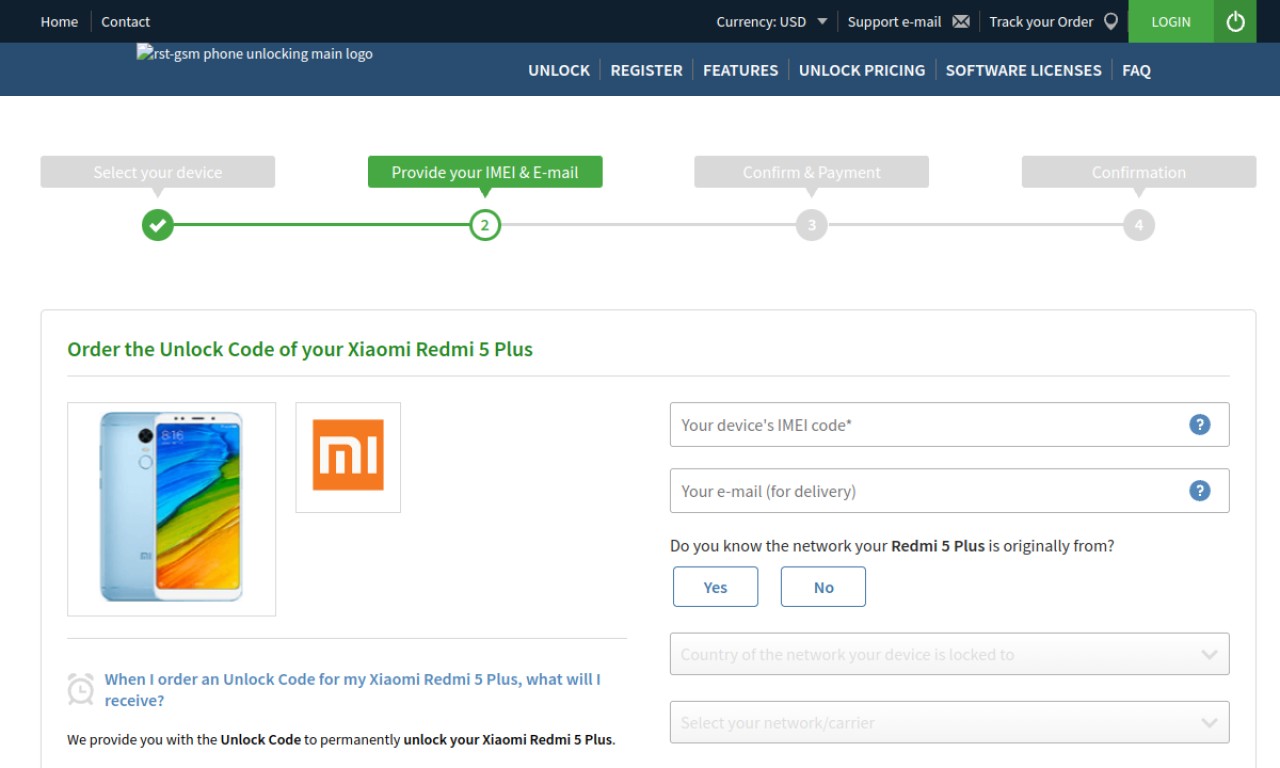Click the Home link
Image resolution: width=1280 pixels, height=768 pixels.
click(x=59, y=21)
